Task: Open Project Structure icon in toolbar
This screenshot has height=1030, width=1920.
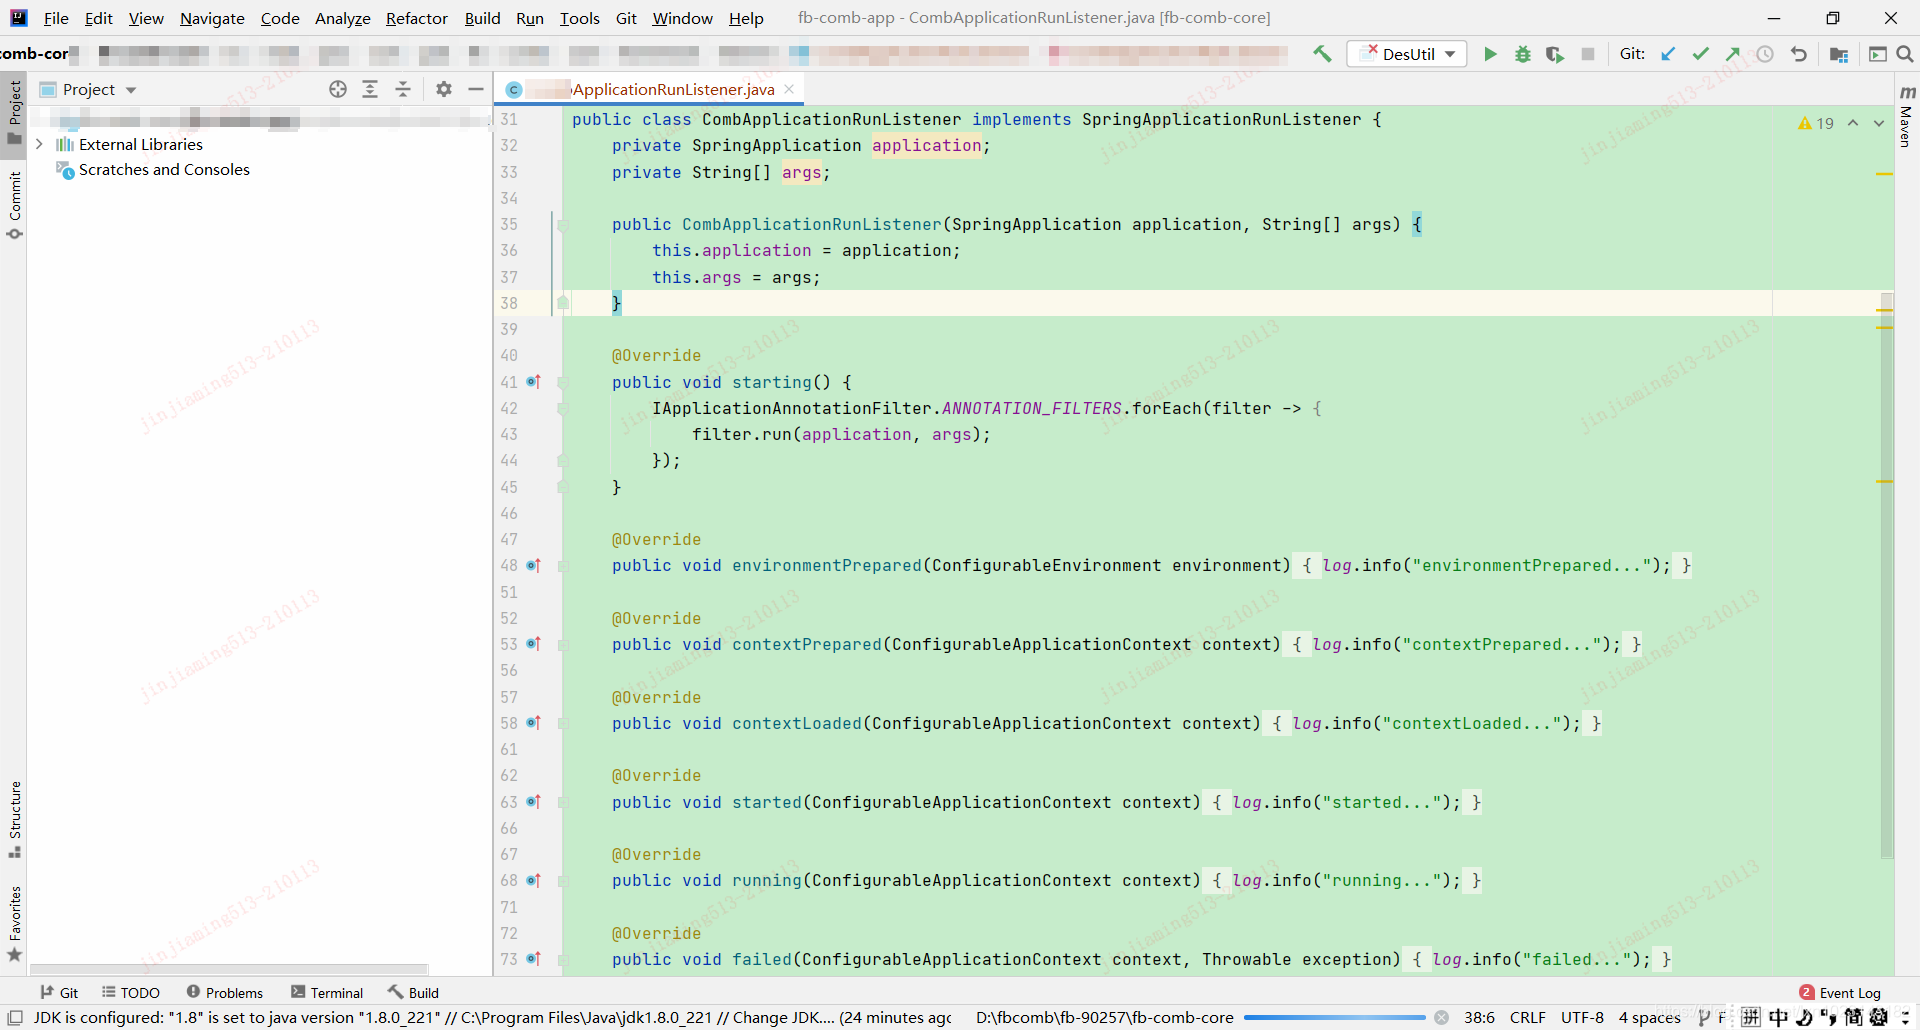Action: coord(1838,54)
